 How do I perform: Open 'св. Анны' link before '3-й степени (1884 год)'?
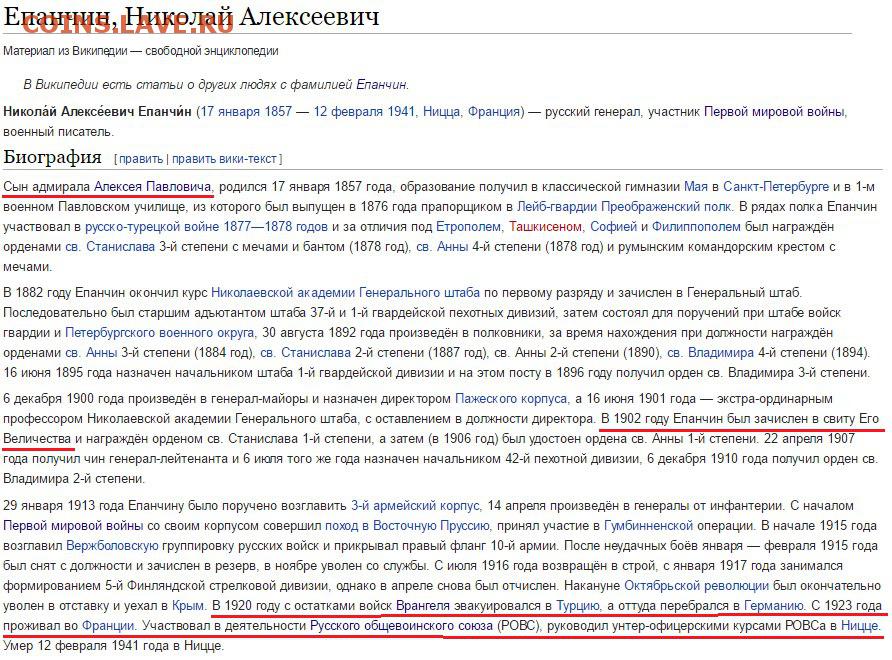coord(90,353)
